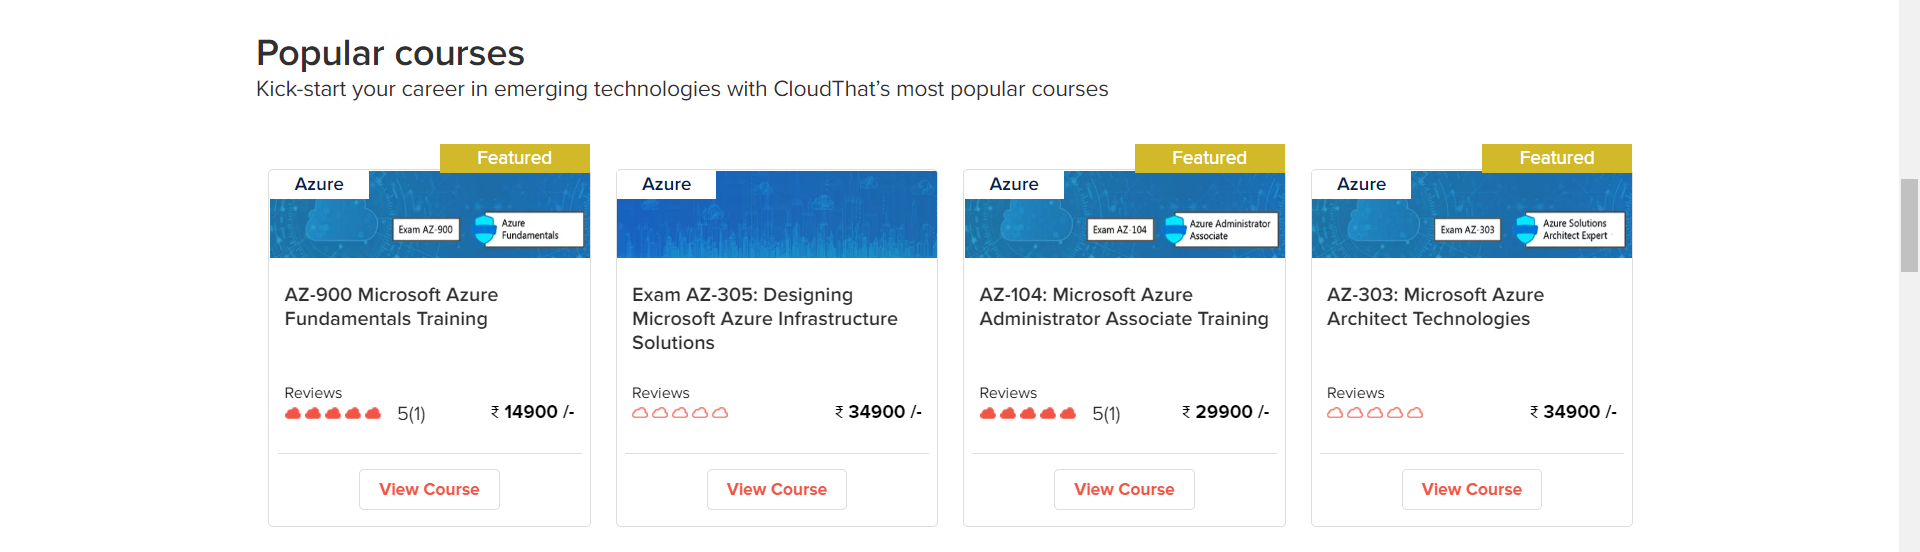
Task: Open AZ-303 Microsoft Azure Architect Technologies title
Action: [1435, 307]
